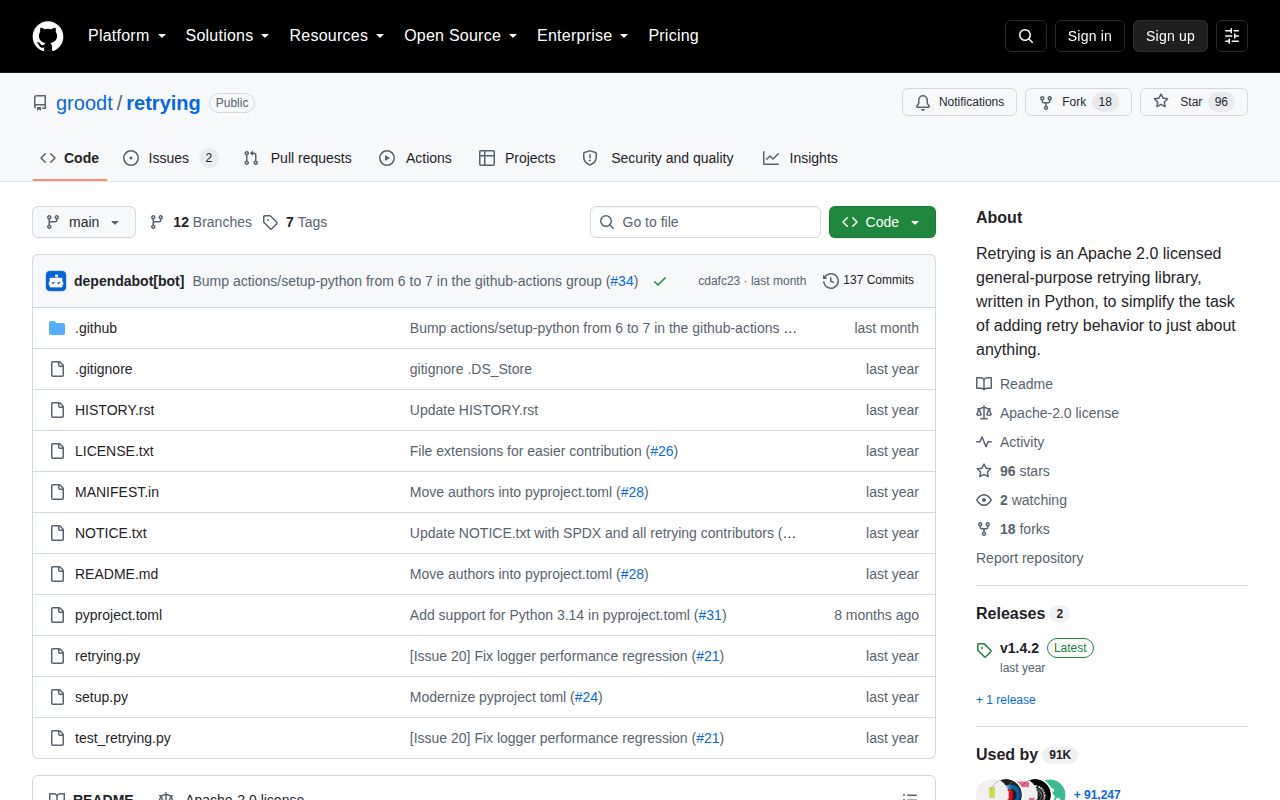1280x800 pixels.
Task: Star the repository
Action: point(1193,102)
